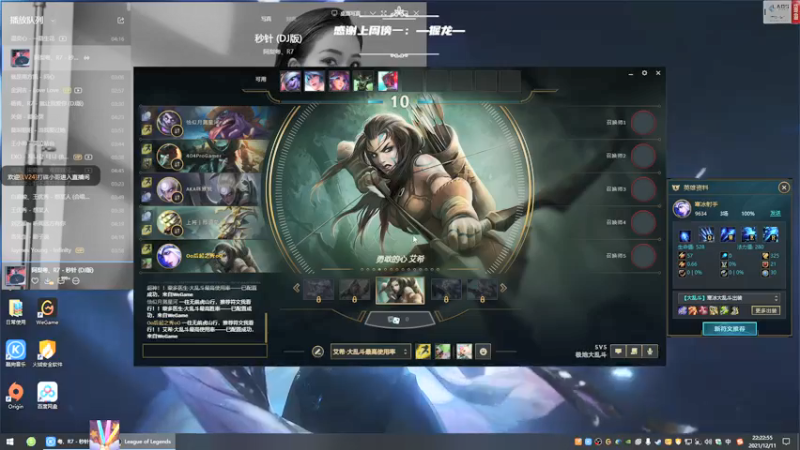Click the chat log scrollbar
The height and width of the screenshot is (450, 800).
coord(266,328)
